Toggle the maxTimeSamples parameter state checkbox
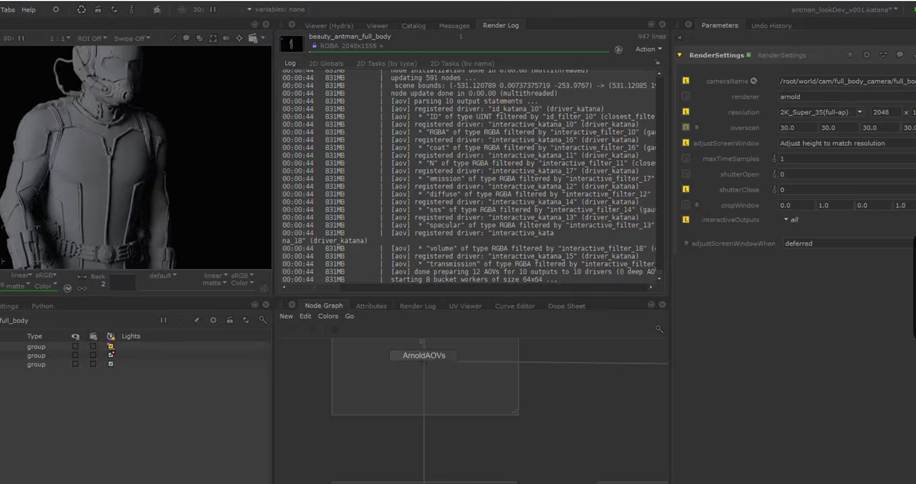 (686, 158)
